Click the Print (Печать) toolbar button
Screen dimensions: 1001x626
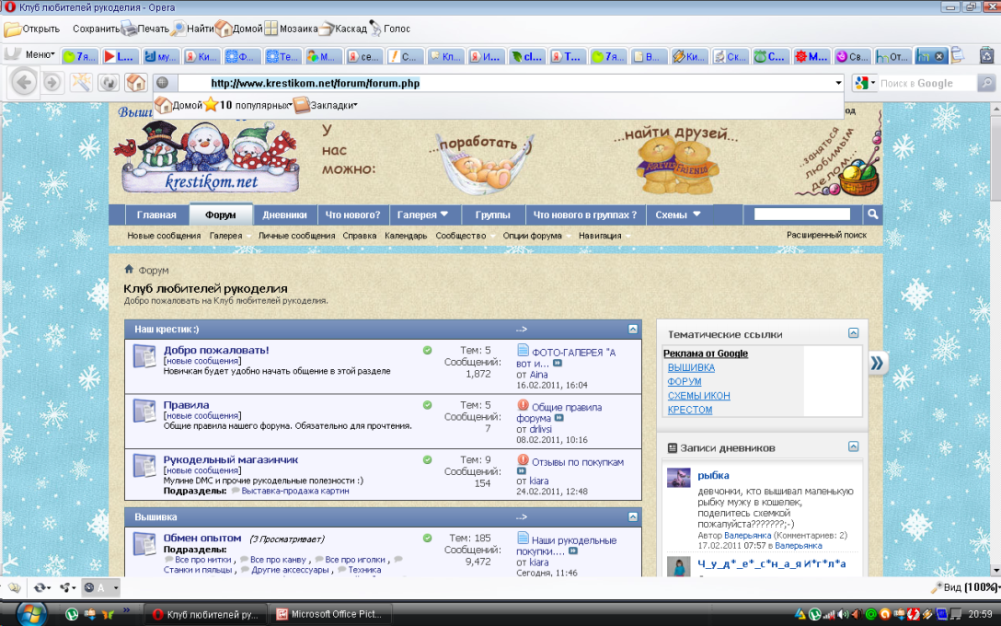[x=144, y=29]
